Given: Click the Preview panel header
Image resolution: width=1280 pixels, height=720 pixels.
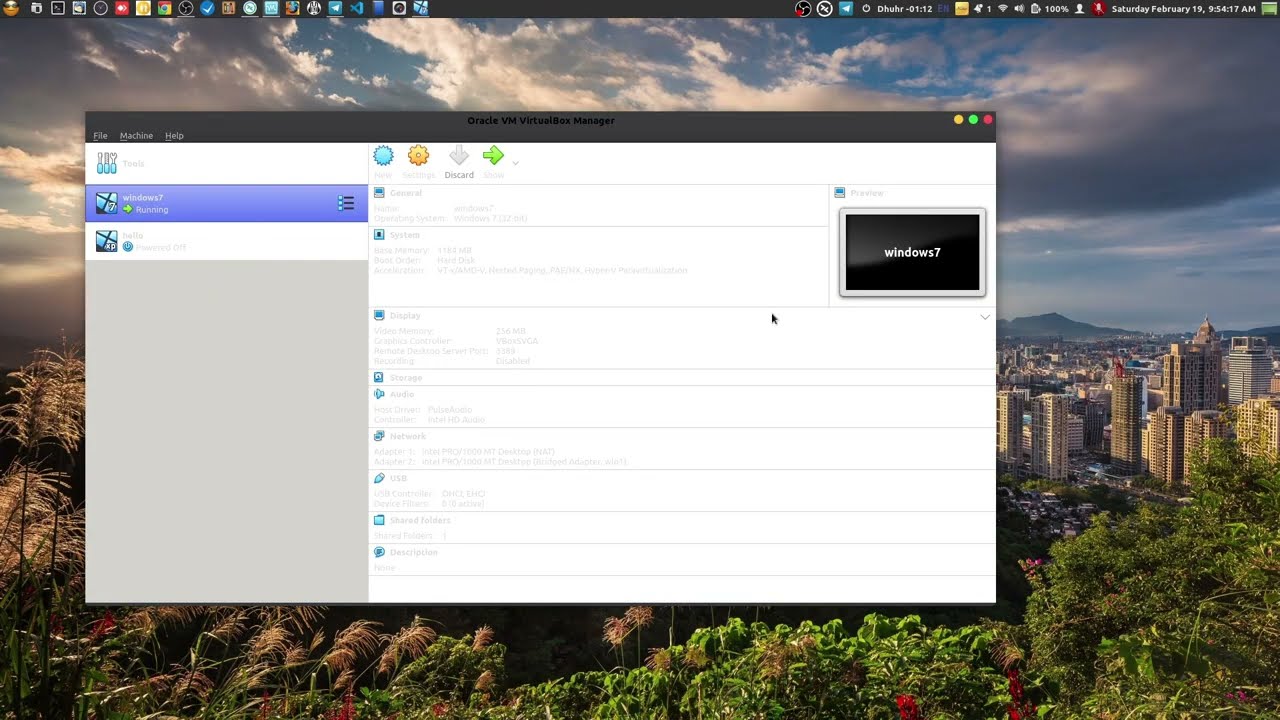Looking at the screenshot, I should [867, 193].
